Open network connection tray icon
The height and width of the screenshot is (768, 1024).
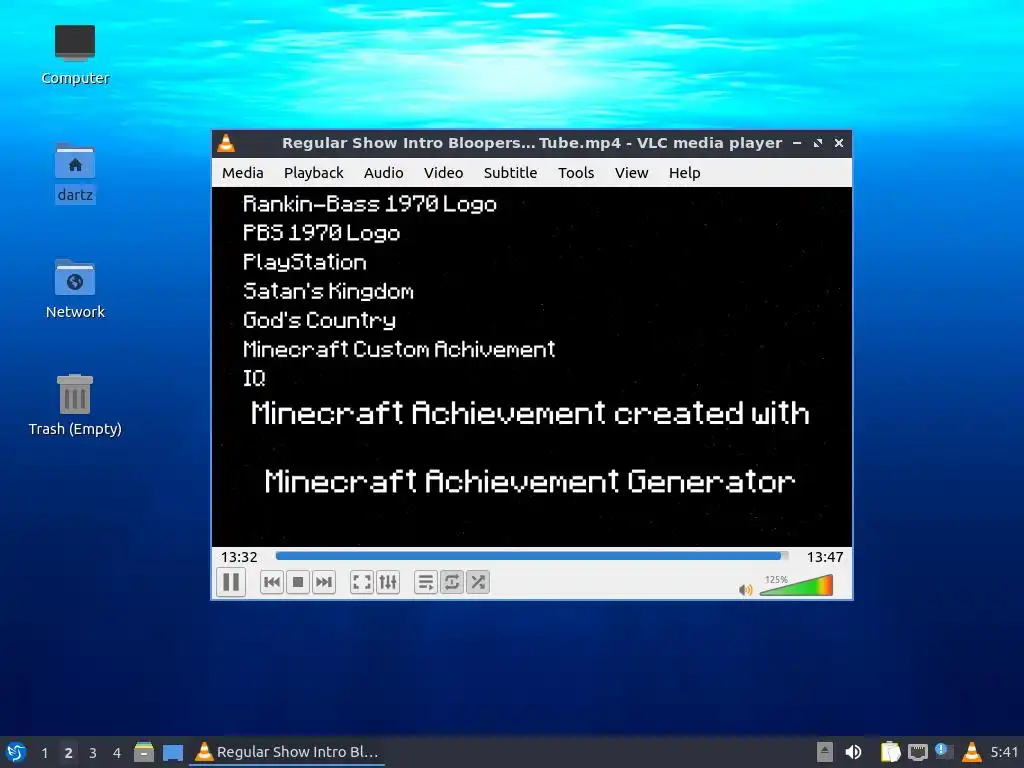coord(918,752)
